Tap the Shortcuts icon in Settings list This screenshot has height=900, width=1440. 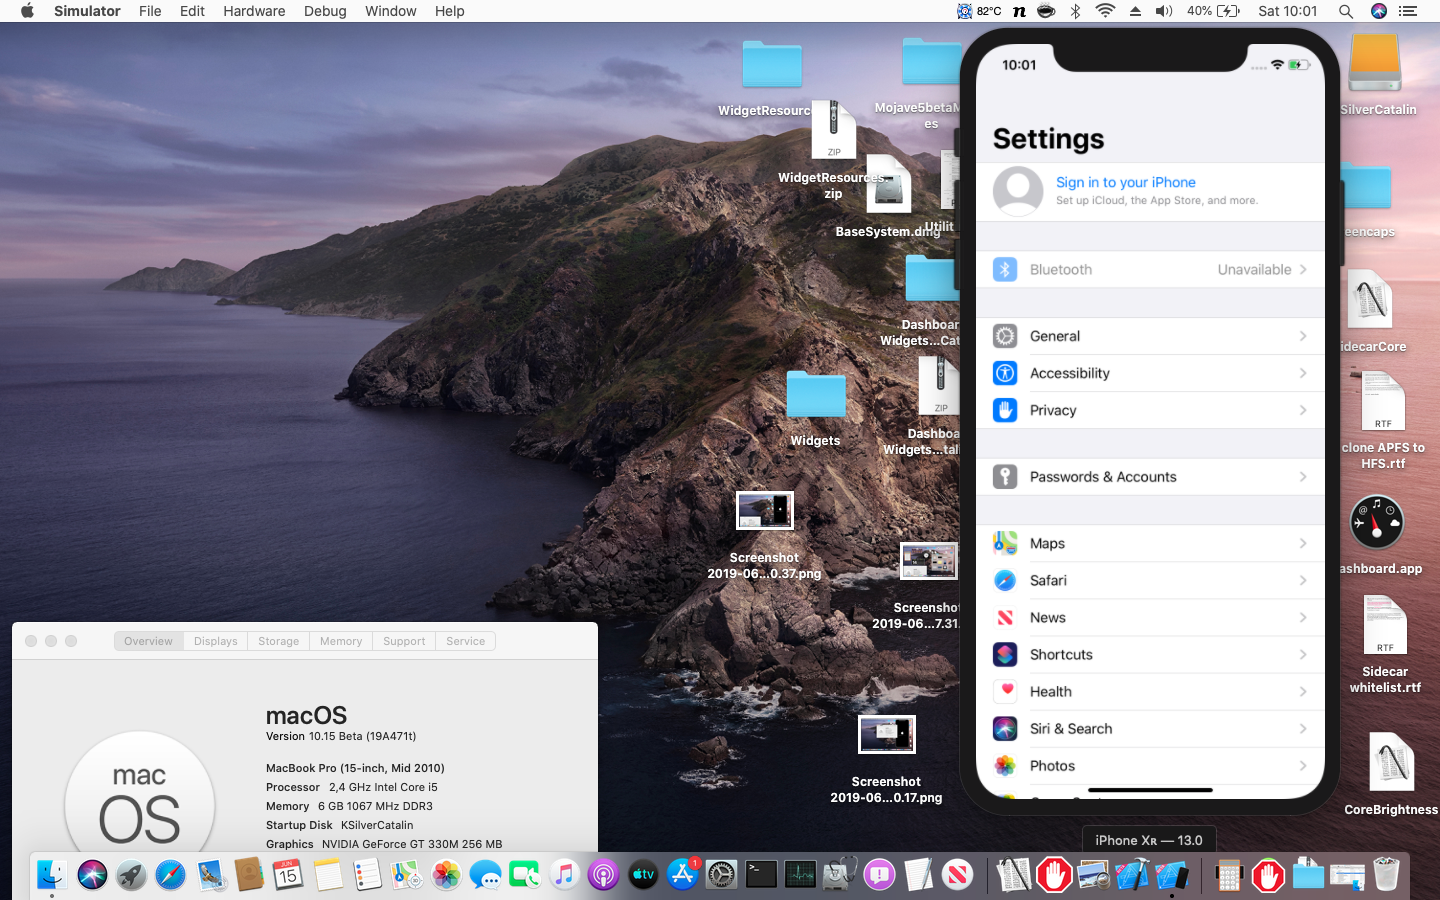click(x=1005, y=655)
